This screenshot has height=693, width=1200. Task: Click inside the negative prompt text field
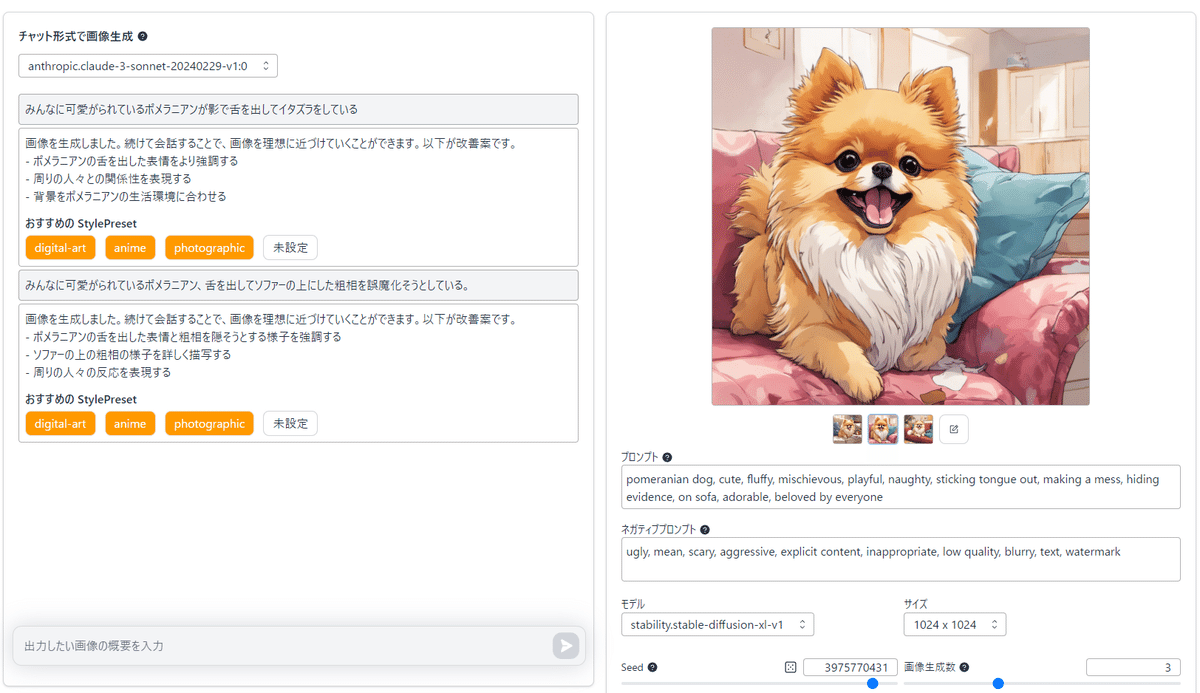(x=900, y=559)
